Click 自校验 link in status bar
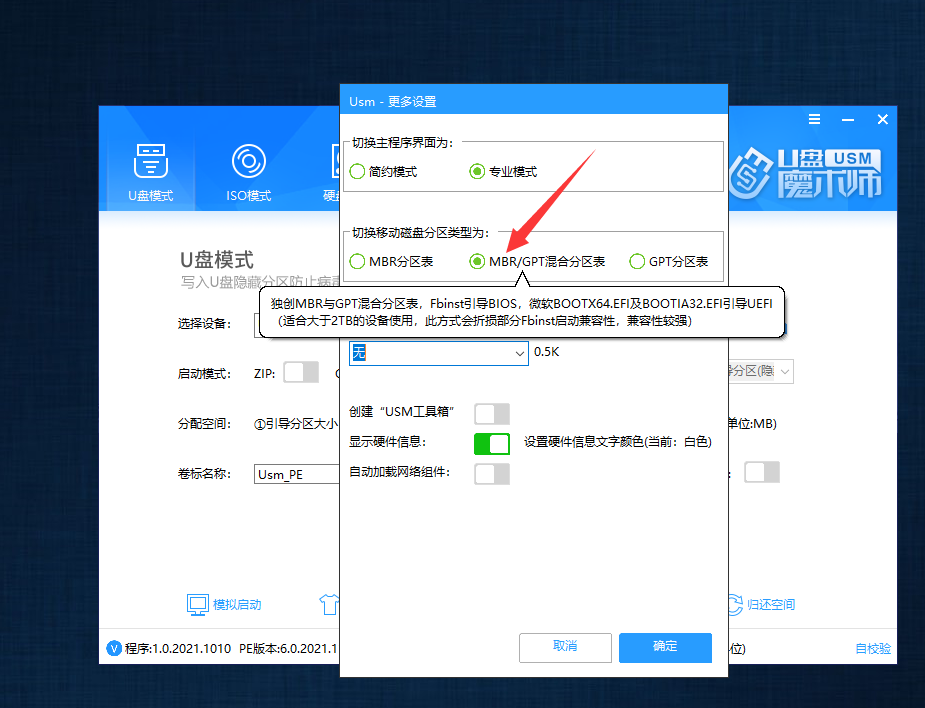The height and width of the screenshot is (708, 925). coord(873,649)
